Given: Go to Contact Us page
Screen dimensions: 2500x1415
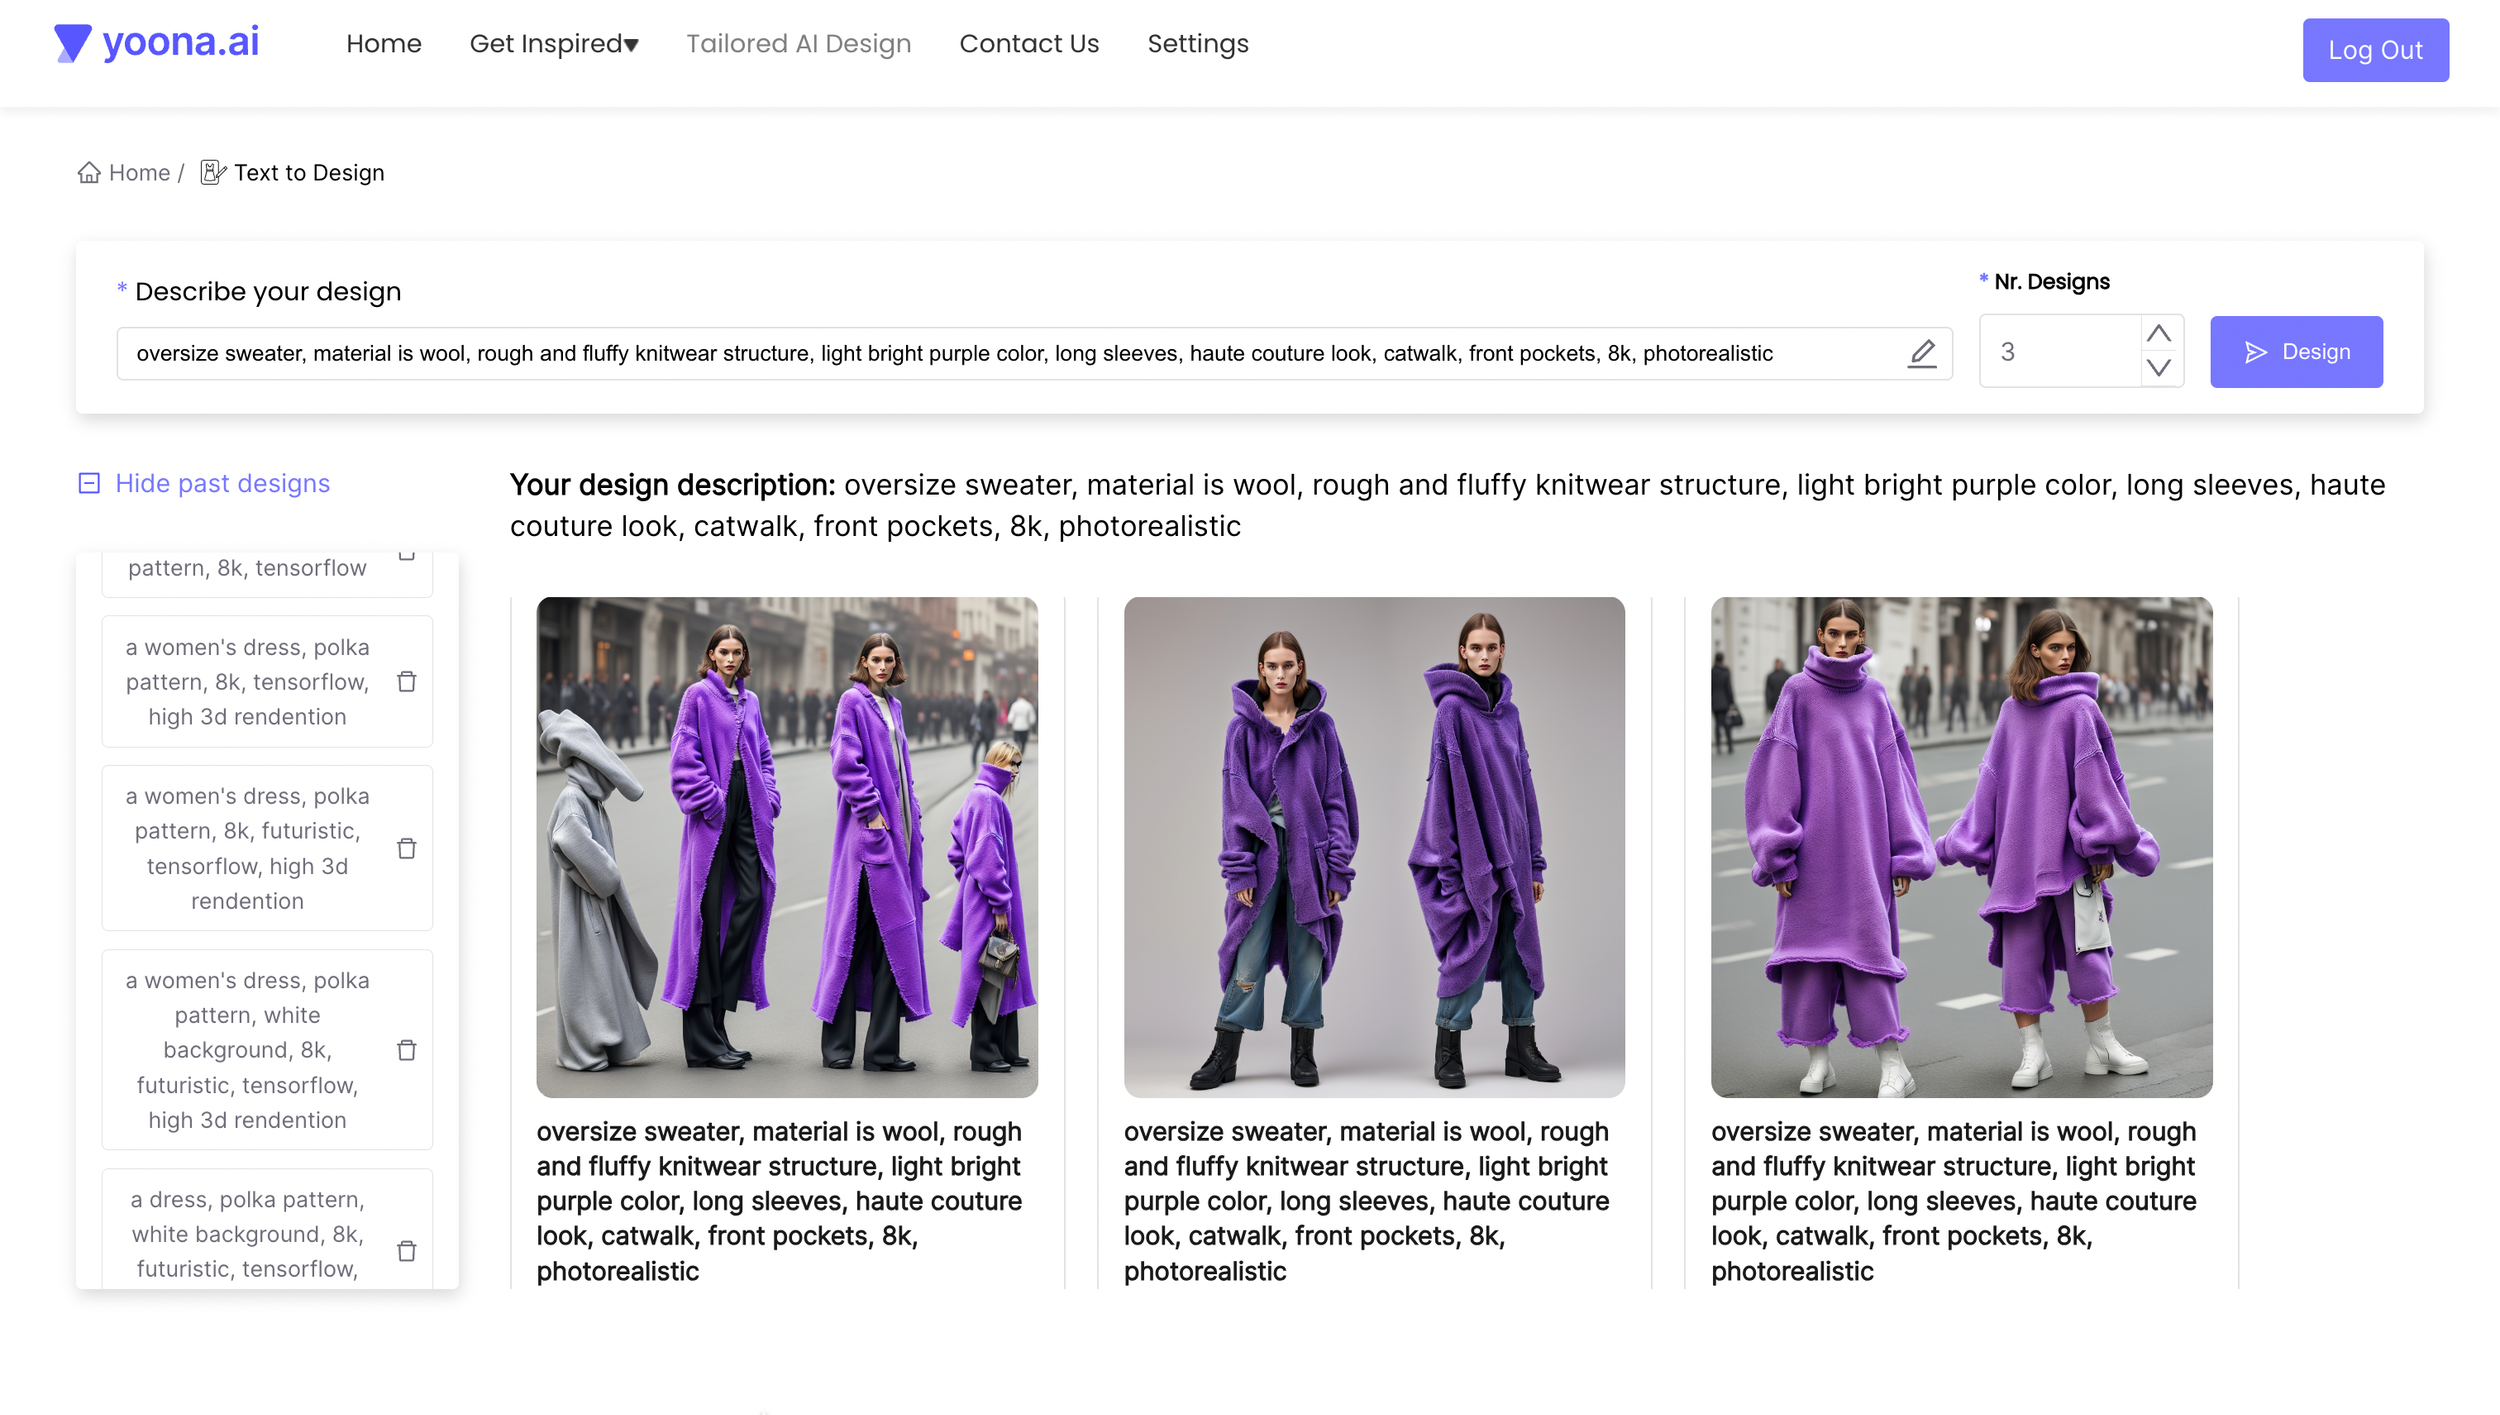Looking at the screenshot, I should tap(1029, 44).
